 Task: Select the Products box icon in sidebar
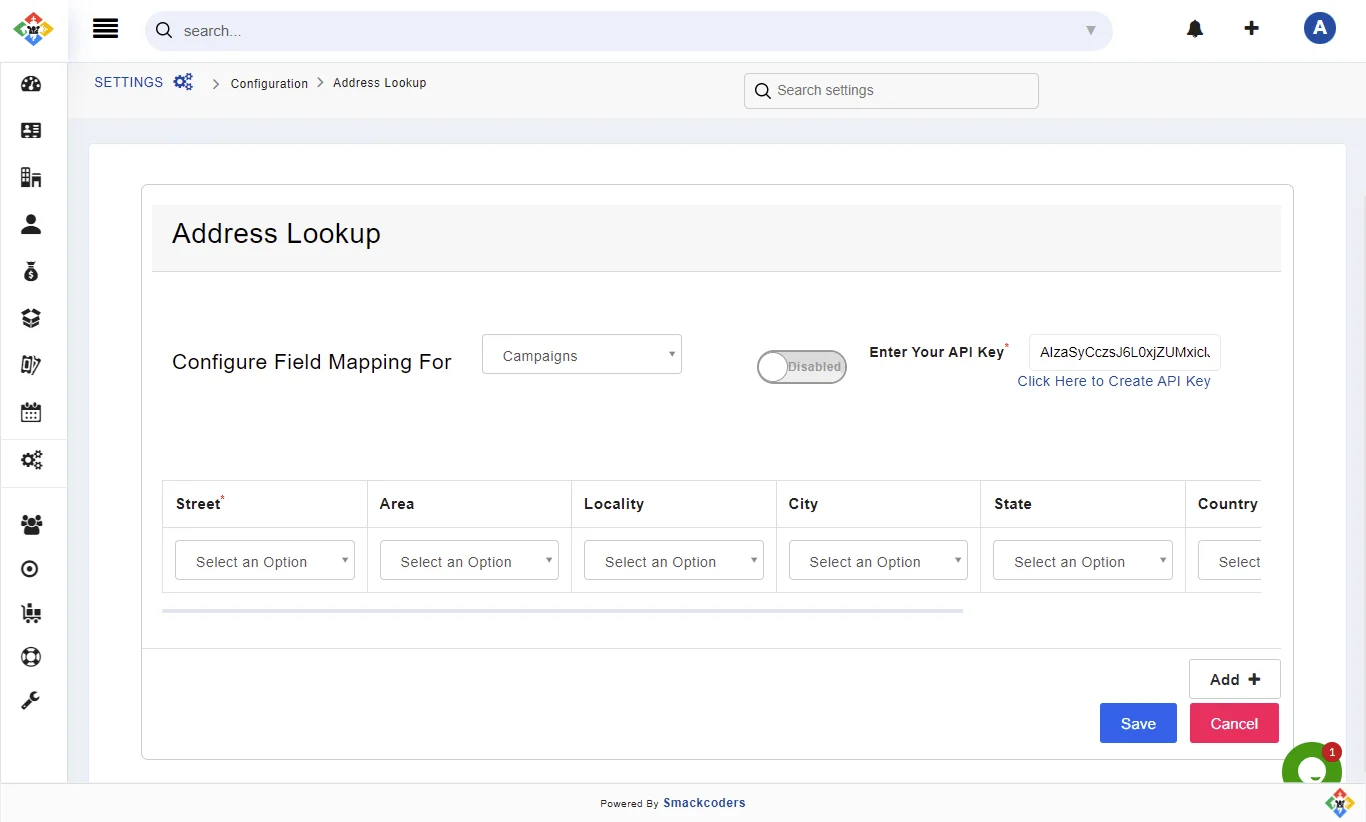point(30,318)
